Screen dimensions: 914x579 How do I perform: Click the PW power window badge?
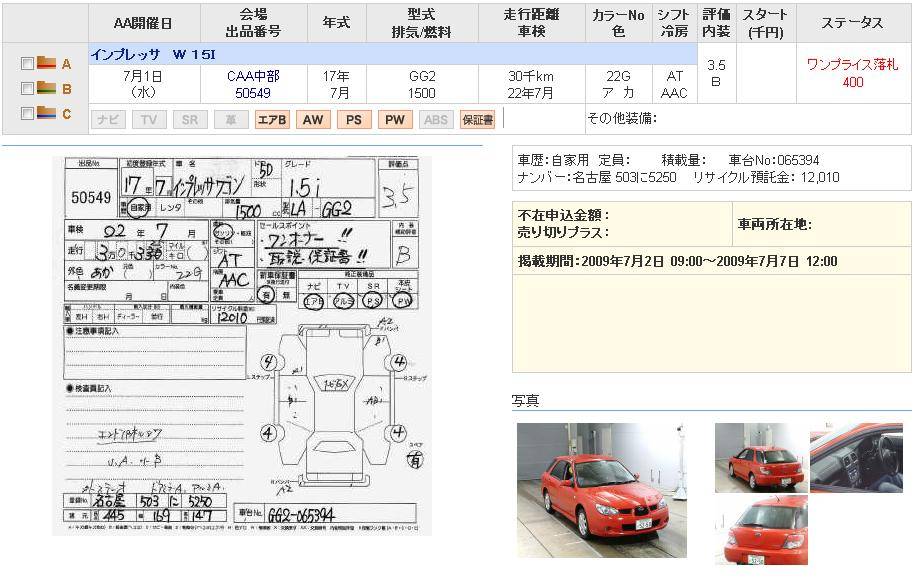(x=395, y=120)
